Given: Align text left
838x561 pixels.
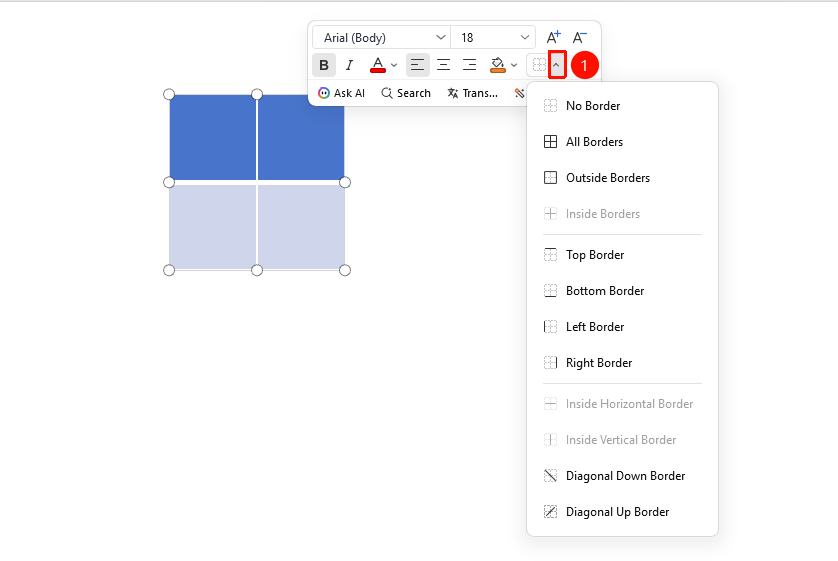Looking at the screenshot, I should [x=417, y=65].
